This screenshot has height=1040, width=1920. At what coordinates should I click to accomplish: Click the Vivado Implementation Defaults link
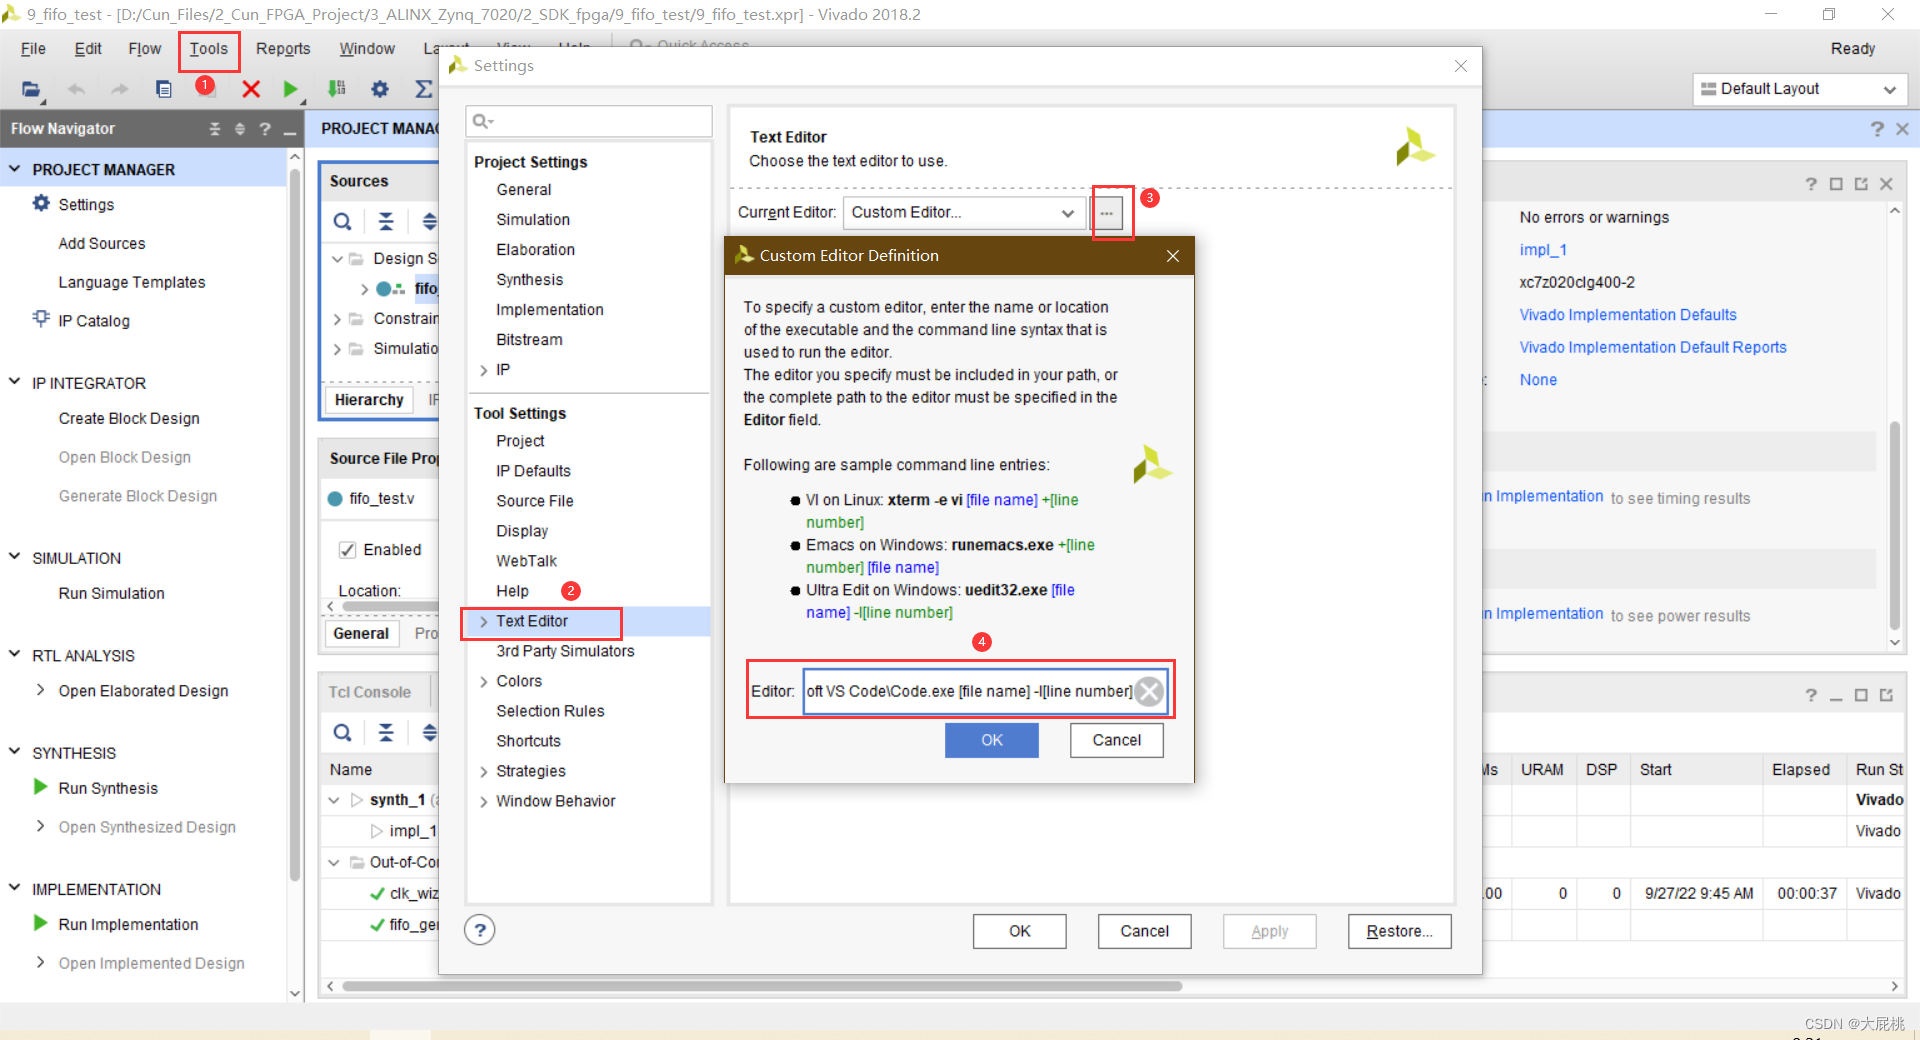click(1627, 315)
